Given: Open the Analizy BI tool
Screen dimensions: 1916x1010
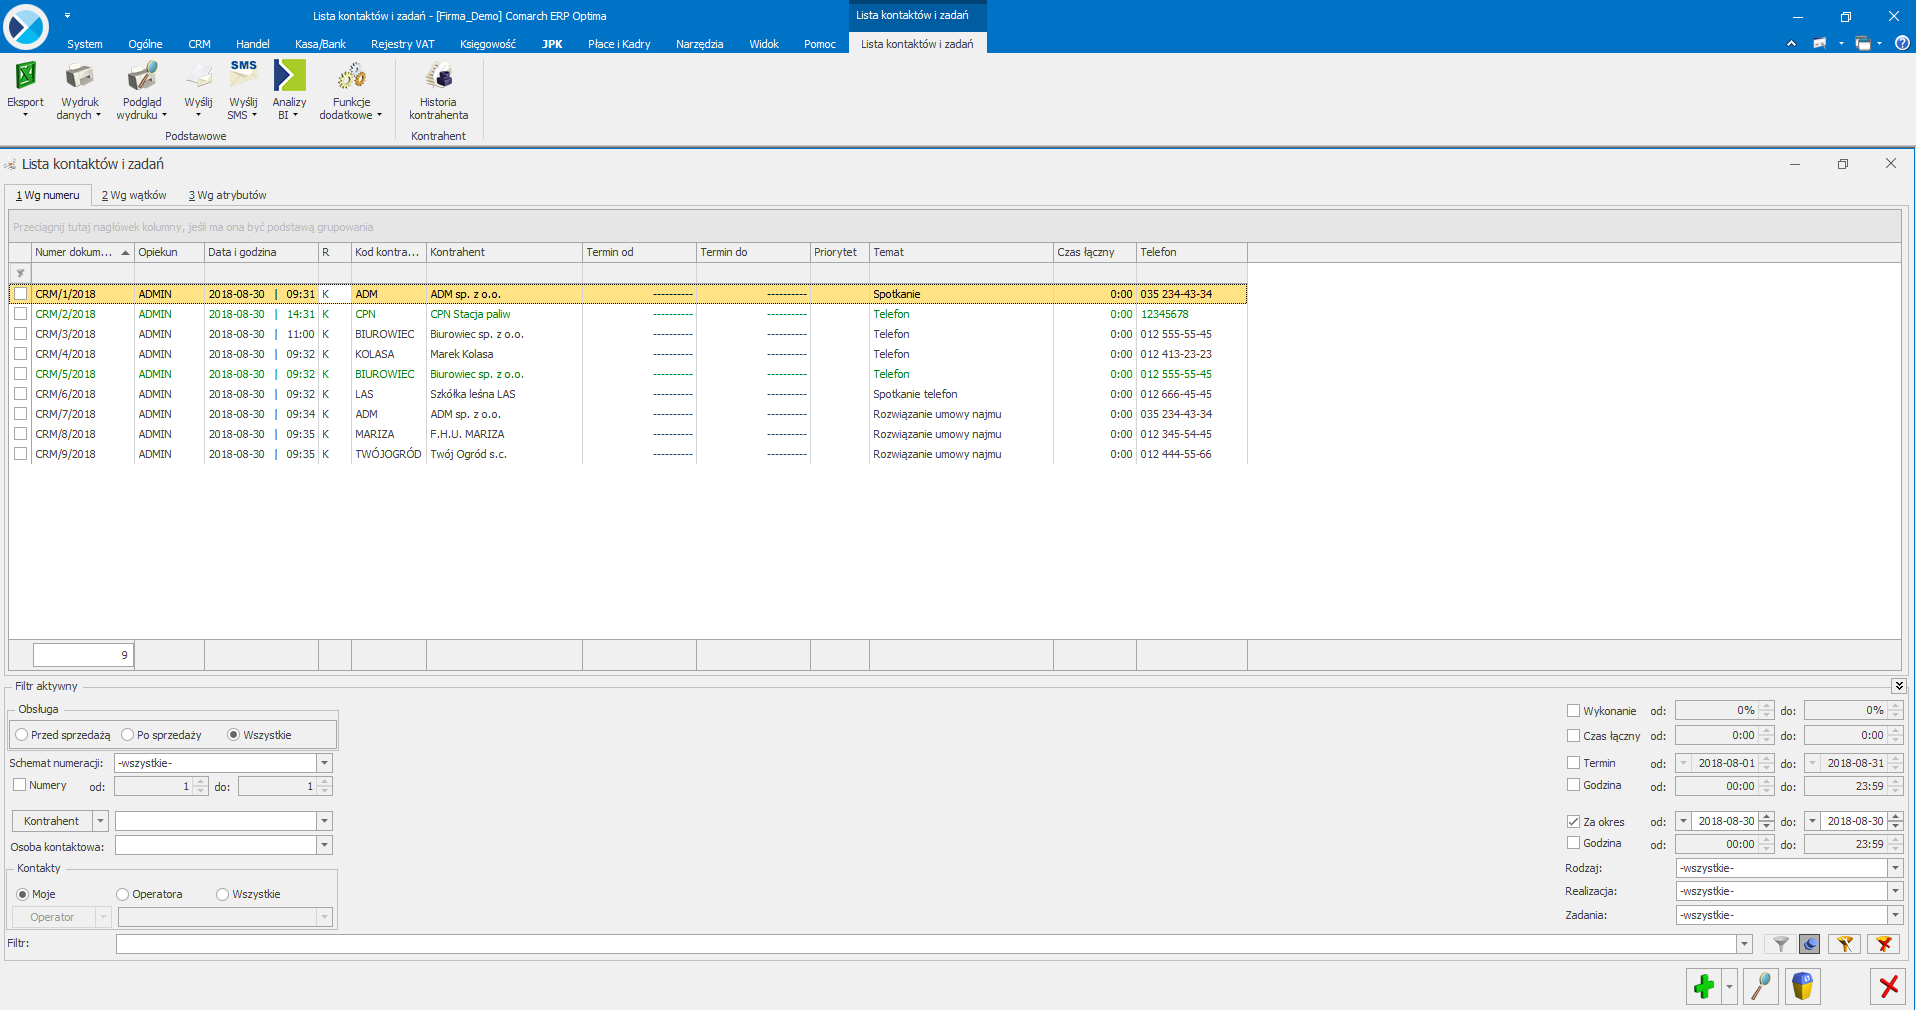Looking at the screenshot, I should click(289, 77).
